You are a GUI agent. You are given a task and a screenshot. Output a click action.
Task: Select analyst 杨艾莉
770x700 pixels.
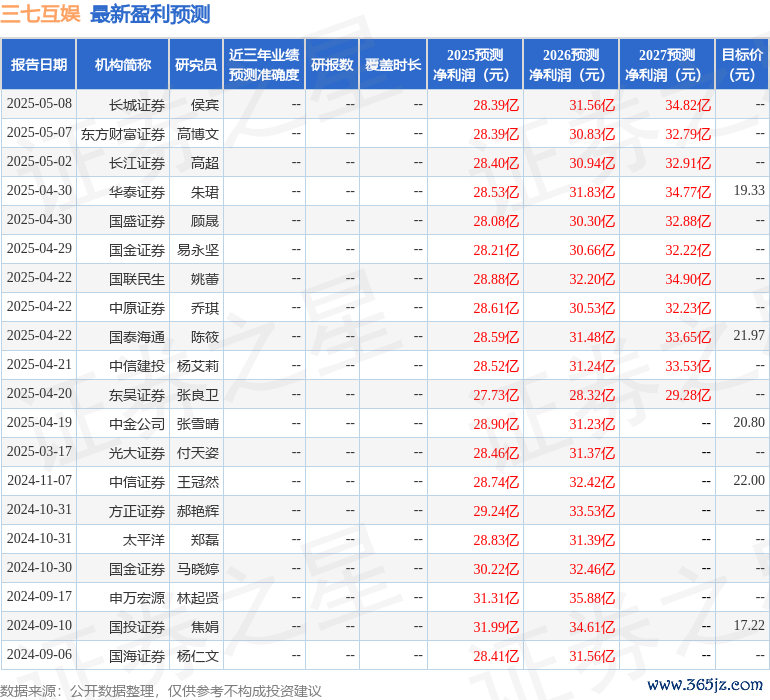(x=198, y=366)
